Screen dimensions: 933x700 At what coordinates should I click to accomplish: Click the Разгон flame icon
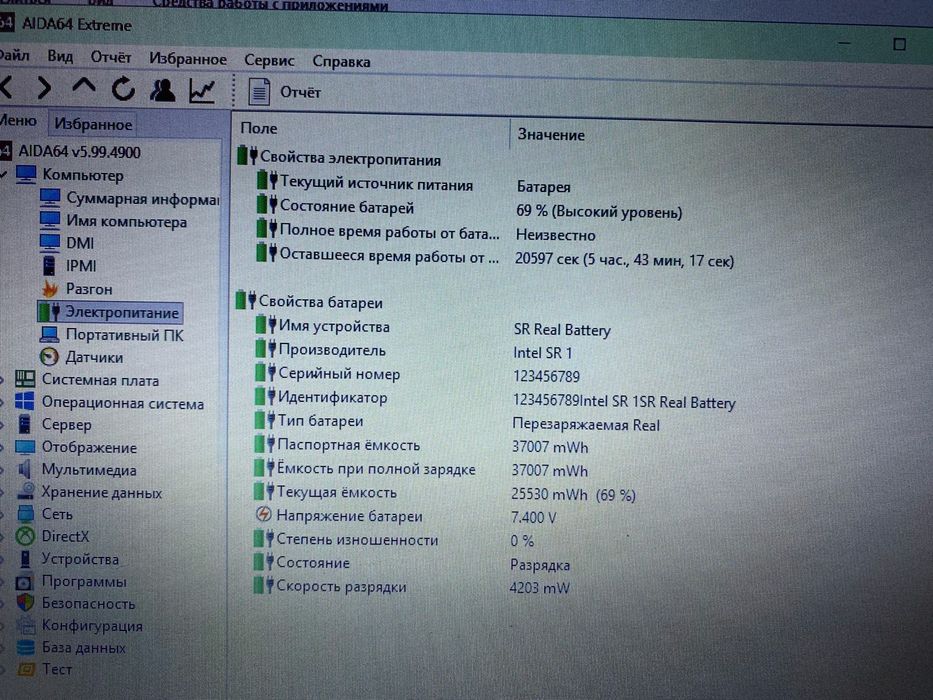click(50, 289)
